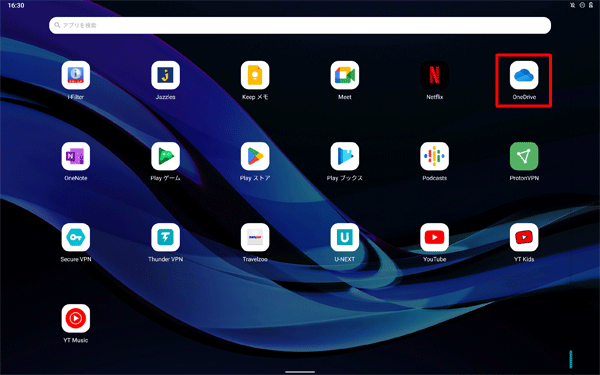
Task: Tap the clock showing 16:30
Action: point(16,5)
